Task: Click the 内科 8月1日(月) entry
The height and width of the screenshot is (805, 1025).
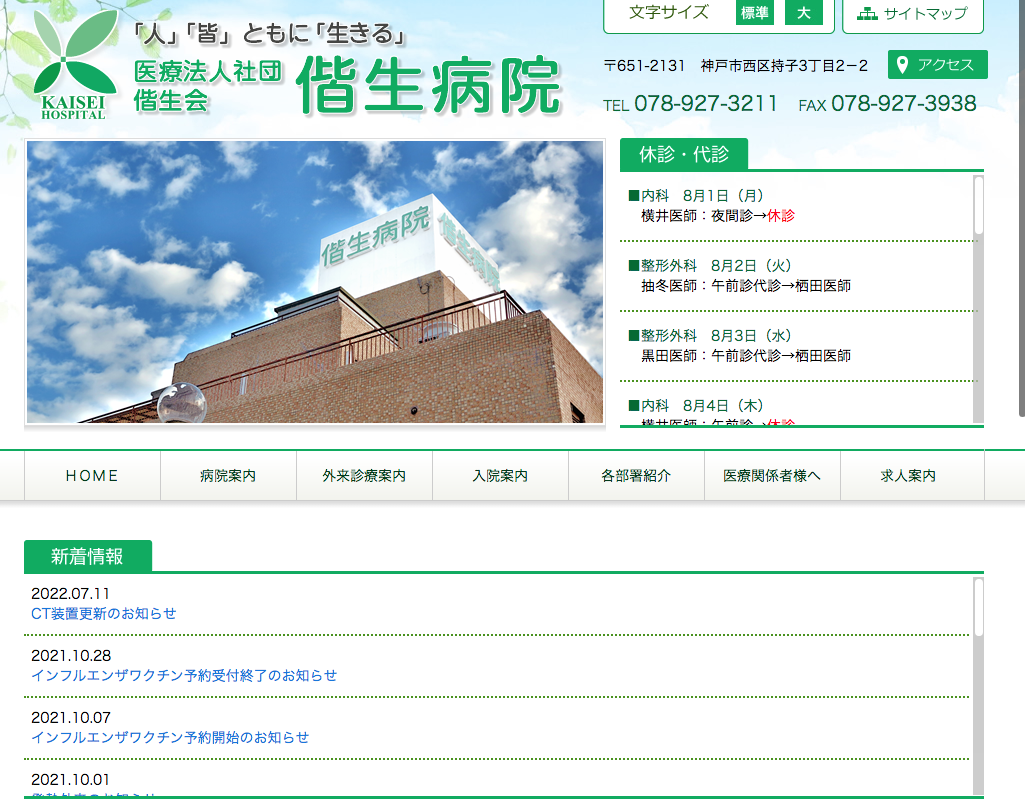Action: 697,196
